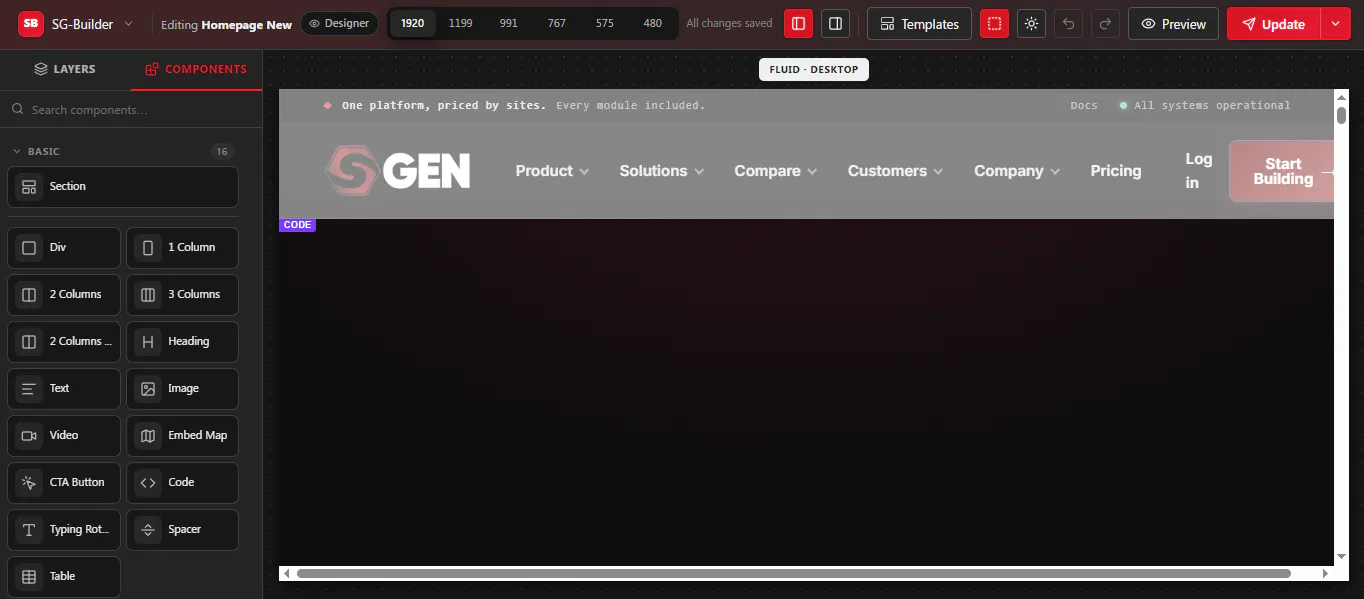Click the SGEN logo in canvas

click(398, 170)
